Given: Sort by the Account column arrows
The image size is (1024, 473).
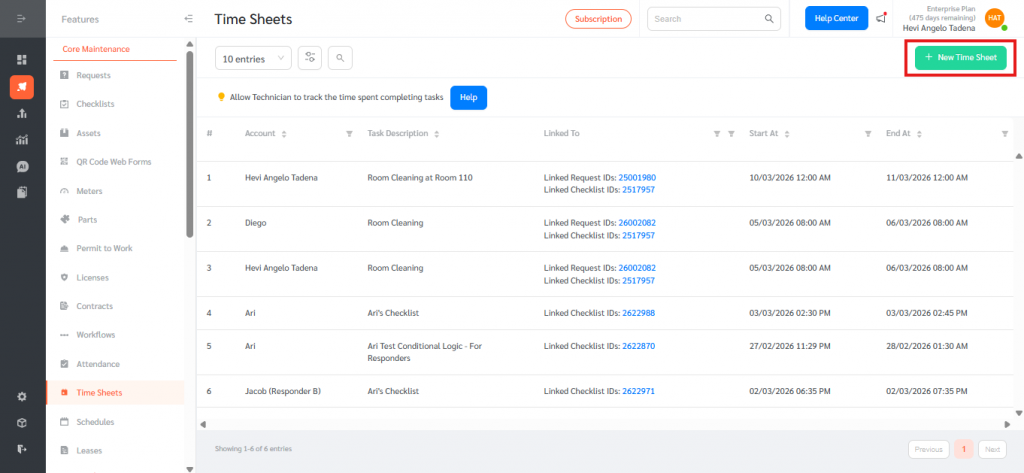Looking at the screenshot, I should tap(284, 134).
